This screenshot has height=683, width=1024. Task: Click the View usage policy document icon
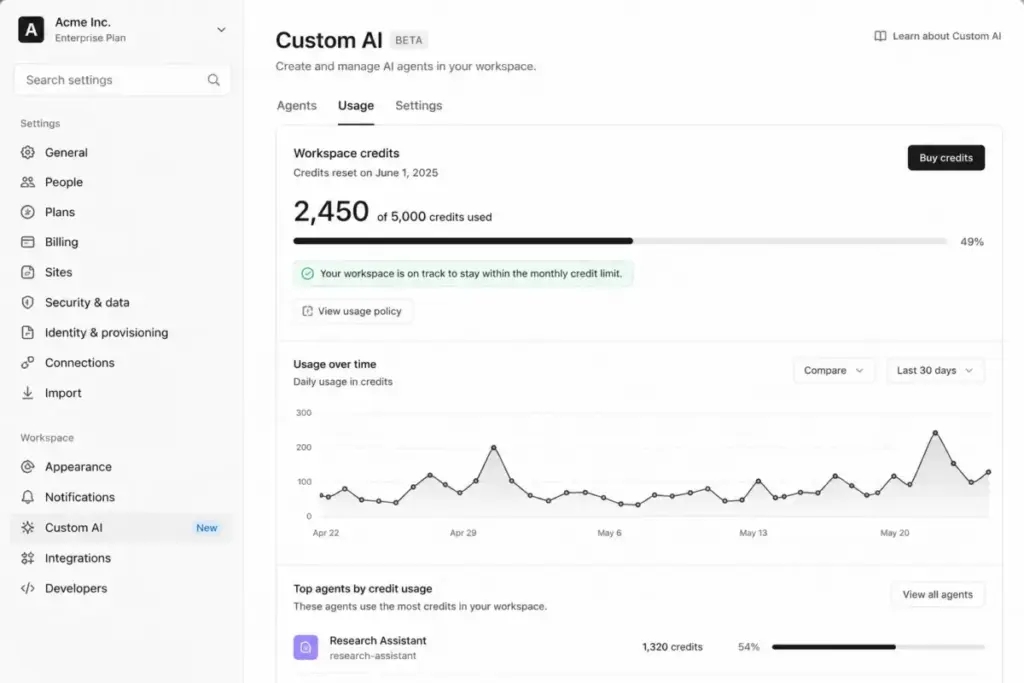point(307,311)
